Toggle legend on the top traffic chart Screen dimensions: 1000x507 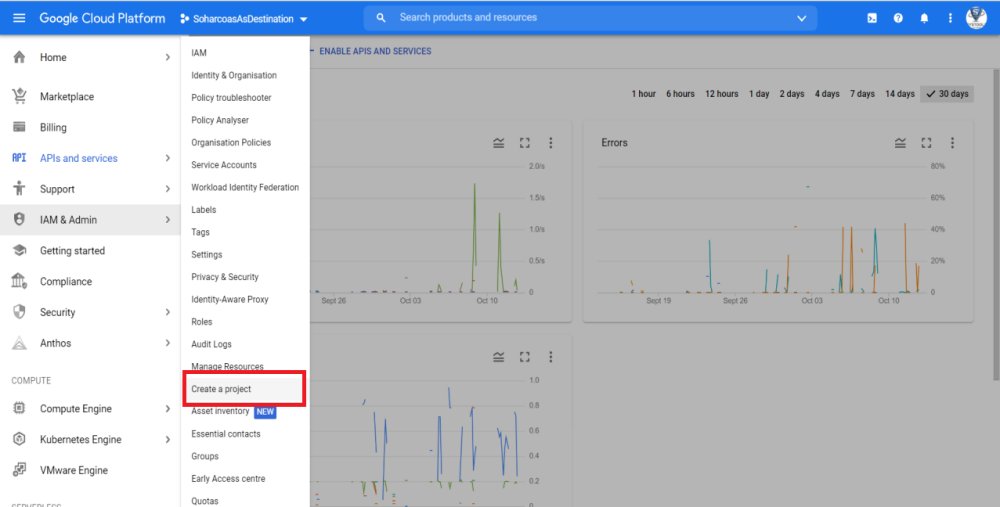[x=499, y=143]
